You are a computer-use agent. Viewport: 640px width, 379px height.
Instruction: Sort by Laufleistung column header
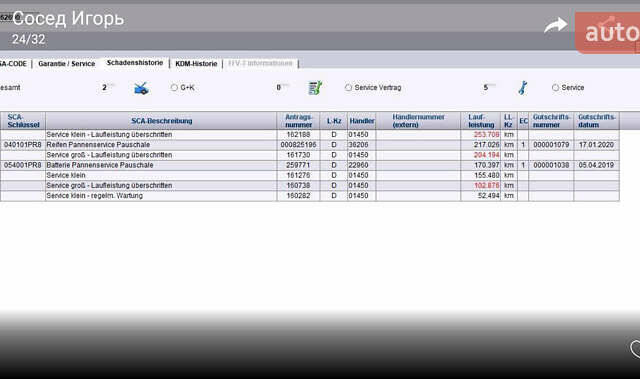click(481, 121)
